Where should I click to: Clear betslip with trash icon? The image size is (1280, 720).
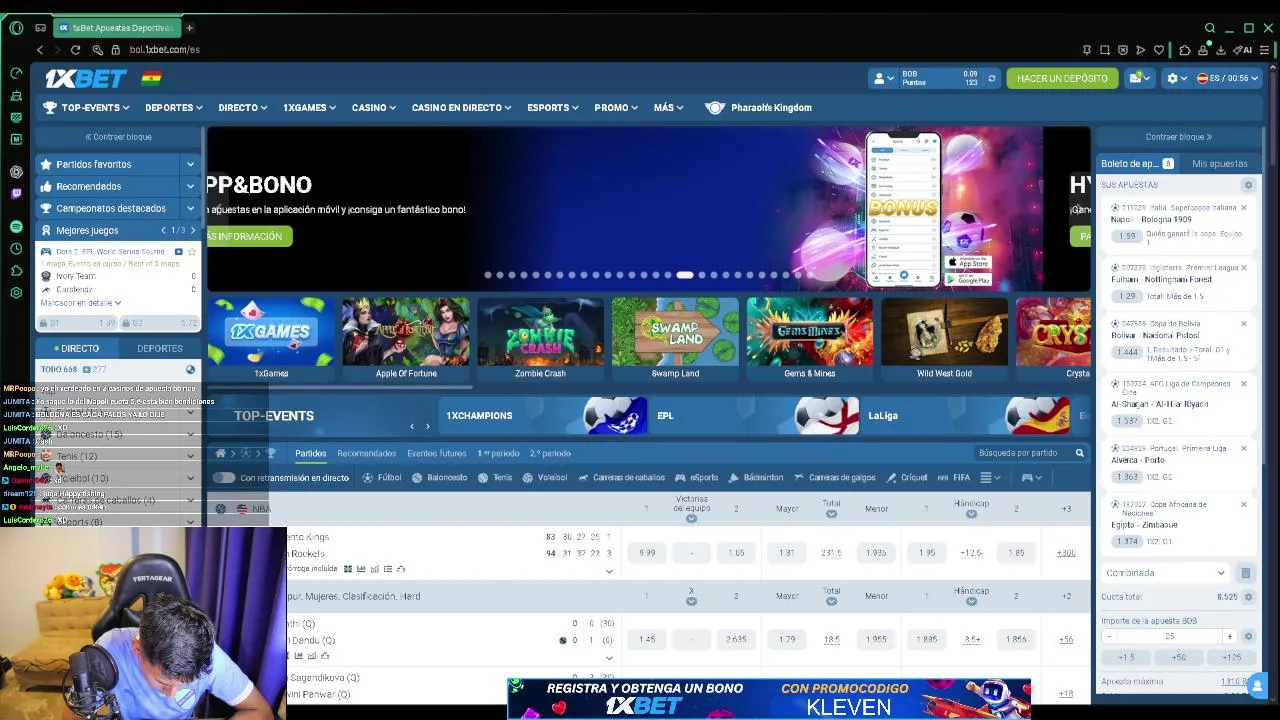[1245, 573]
